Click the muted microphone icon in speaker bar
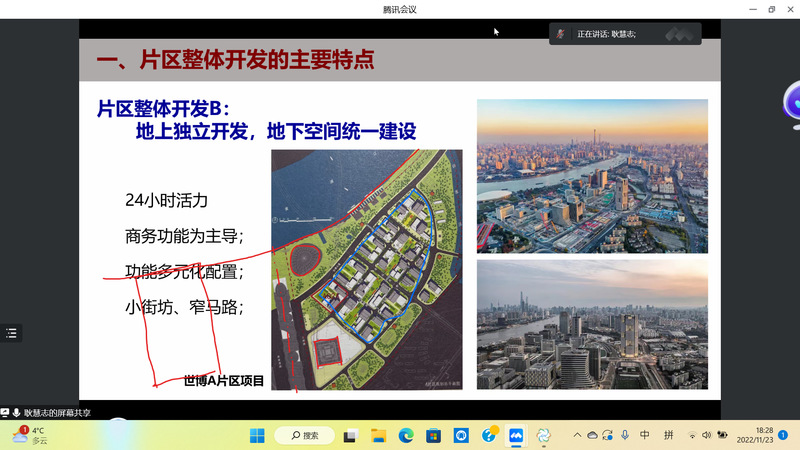This screenshot has width=800, height=450. 563,34
